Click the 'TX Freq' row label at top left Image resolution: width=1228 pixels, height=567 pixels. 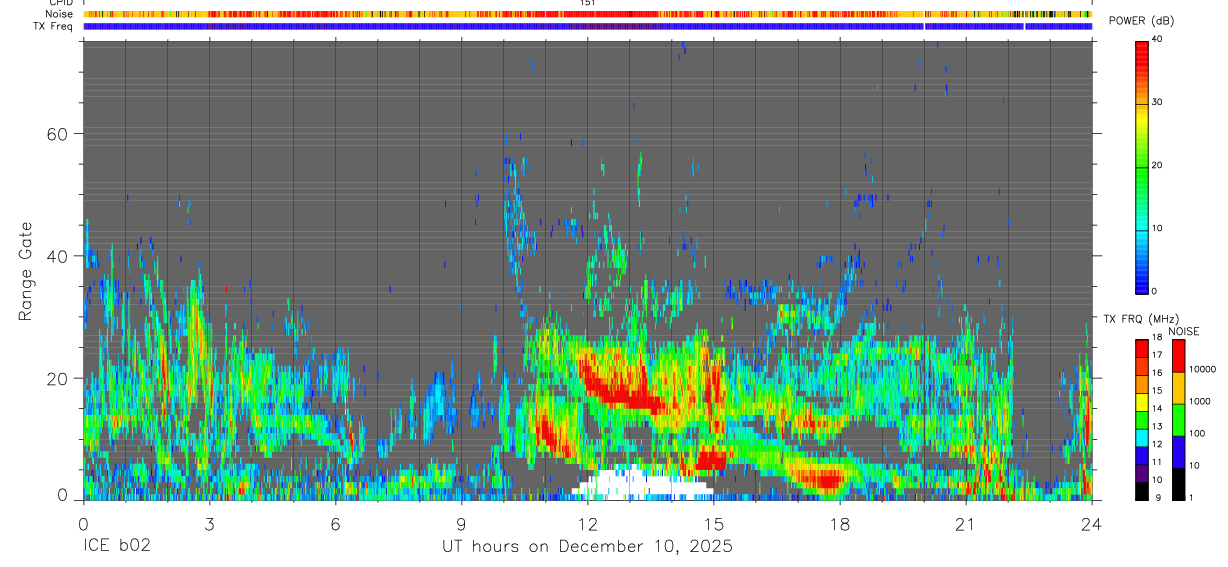point(54,27)
